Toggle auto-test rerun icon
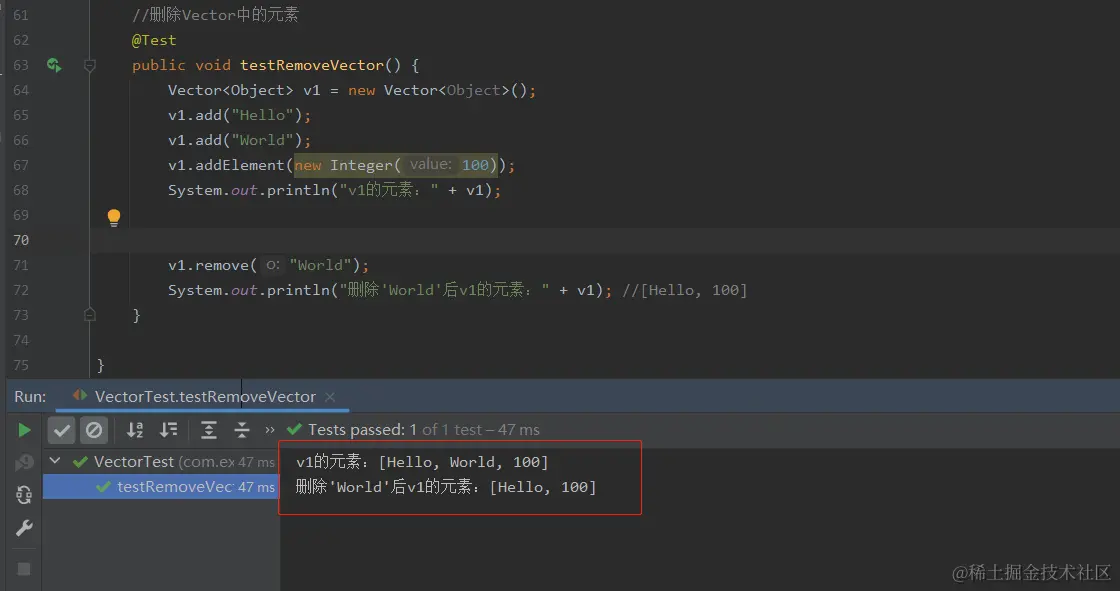 [x=24, y=495]
